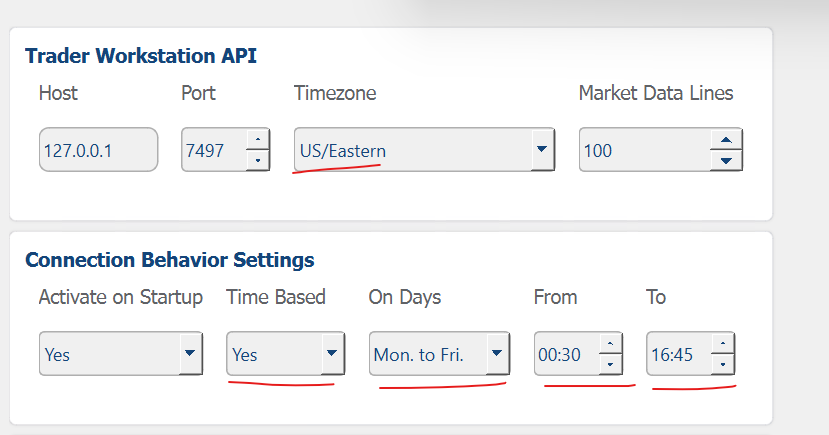Image resolution: width=829 pixels, height=435 pixels.
Task: Decrement Market Data Lines with down arrow
Action: click(x=726, y=160)
